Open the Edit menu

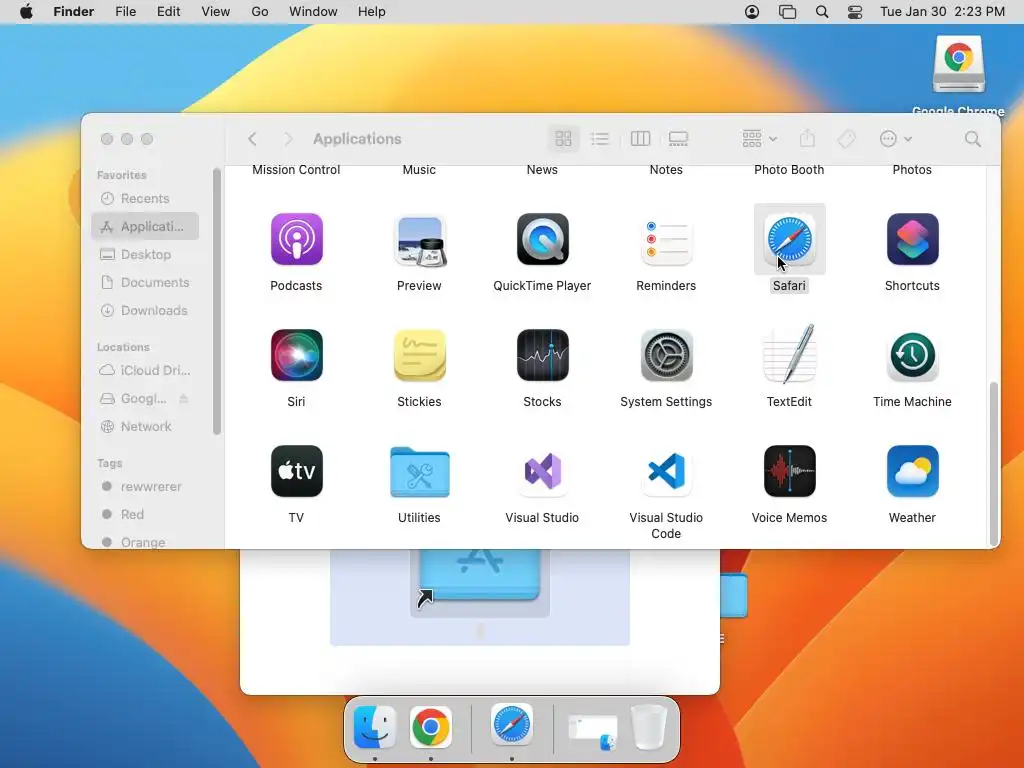(x=168, y=12)
